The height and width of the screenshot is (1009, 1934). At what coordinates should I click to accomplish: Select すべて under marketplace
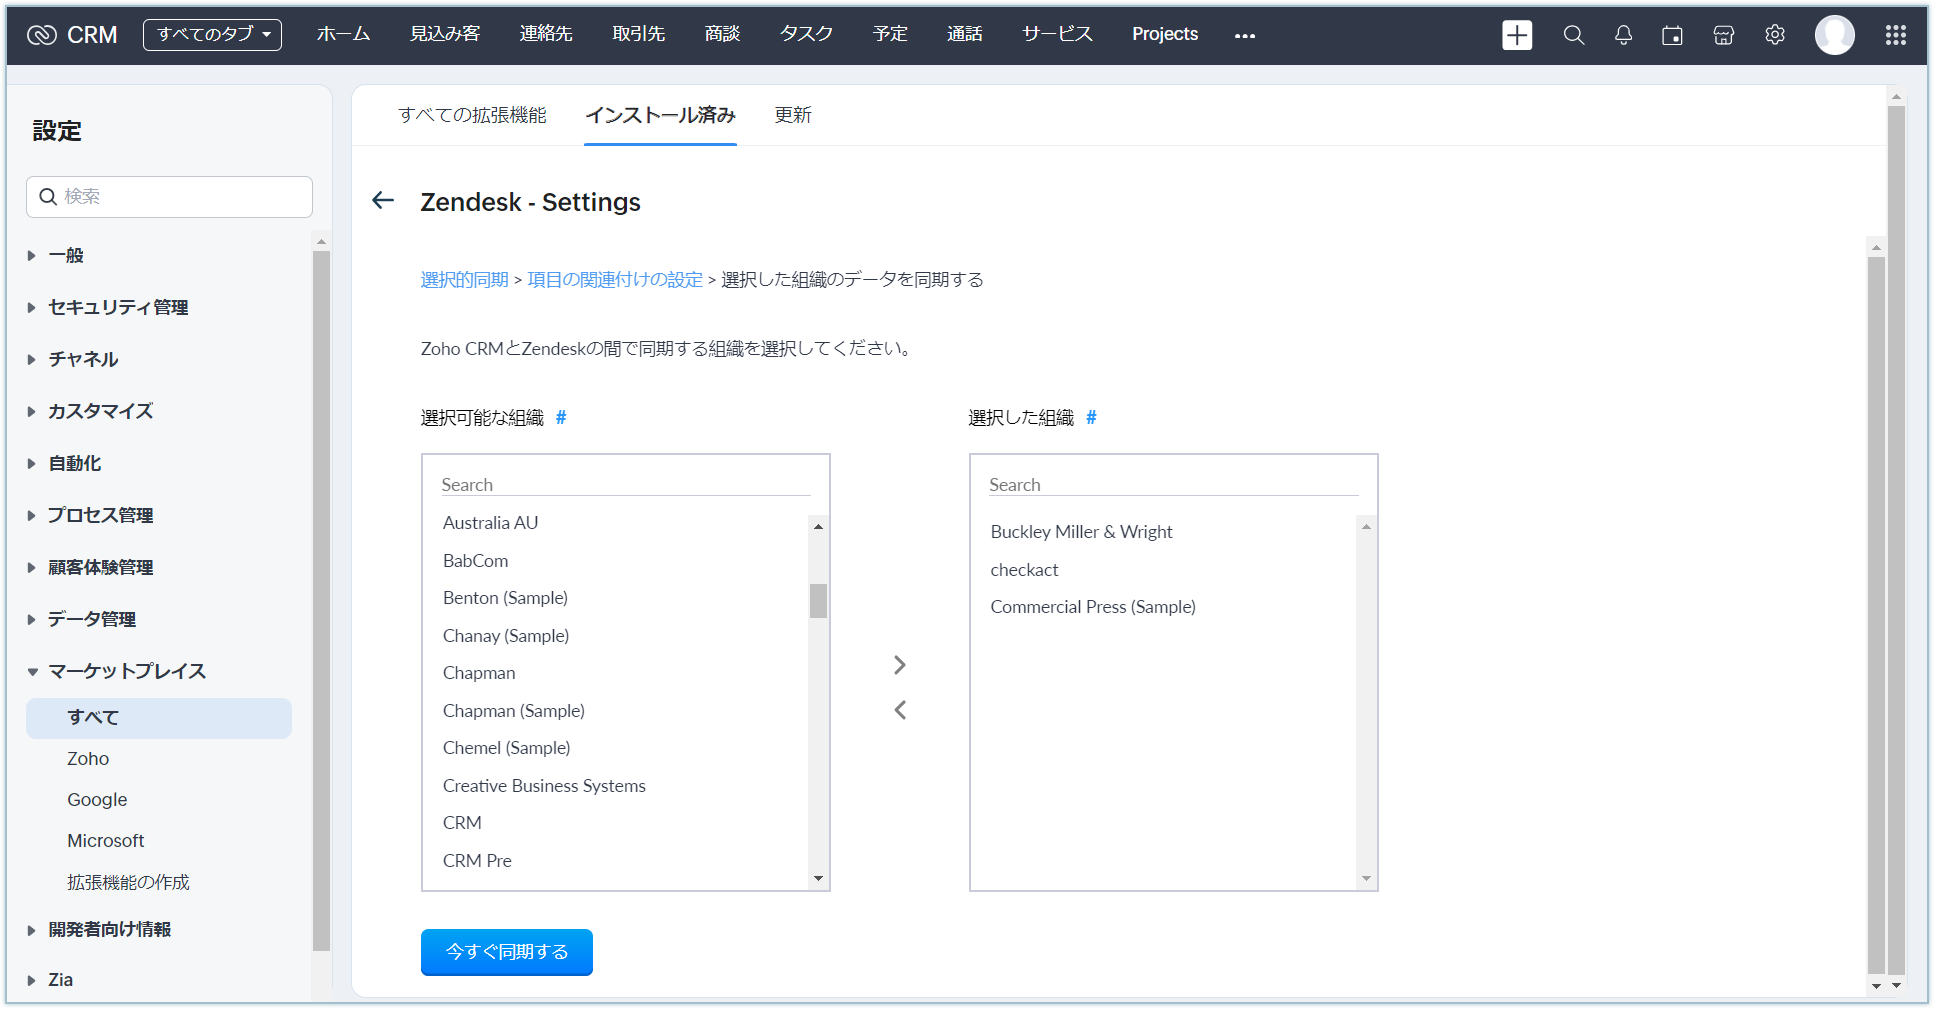pyautogui.click(x=159, y=718)
